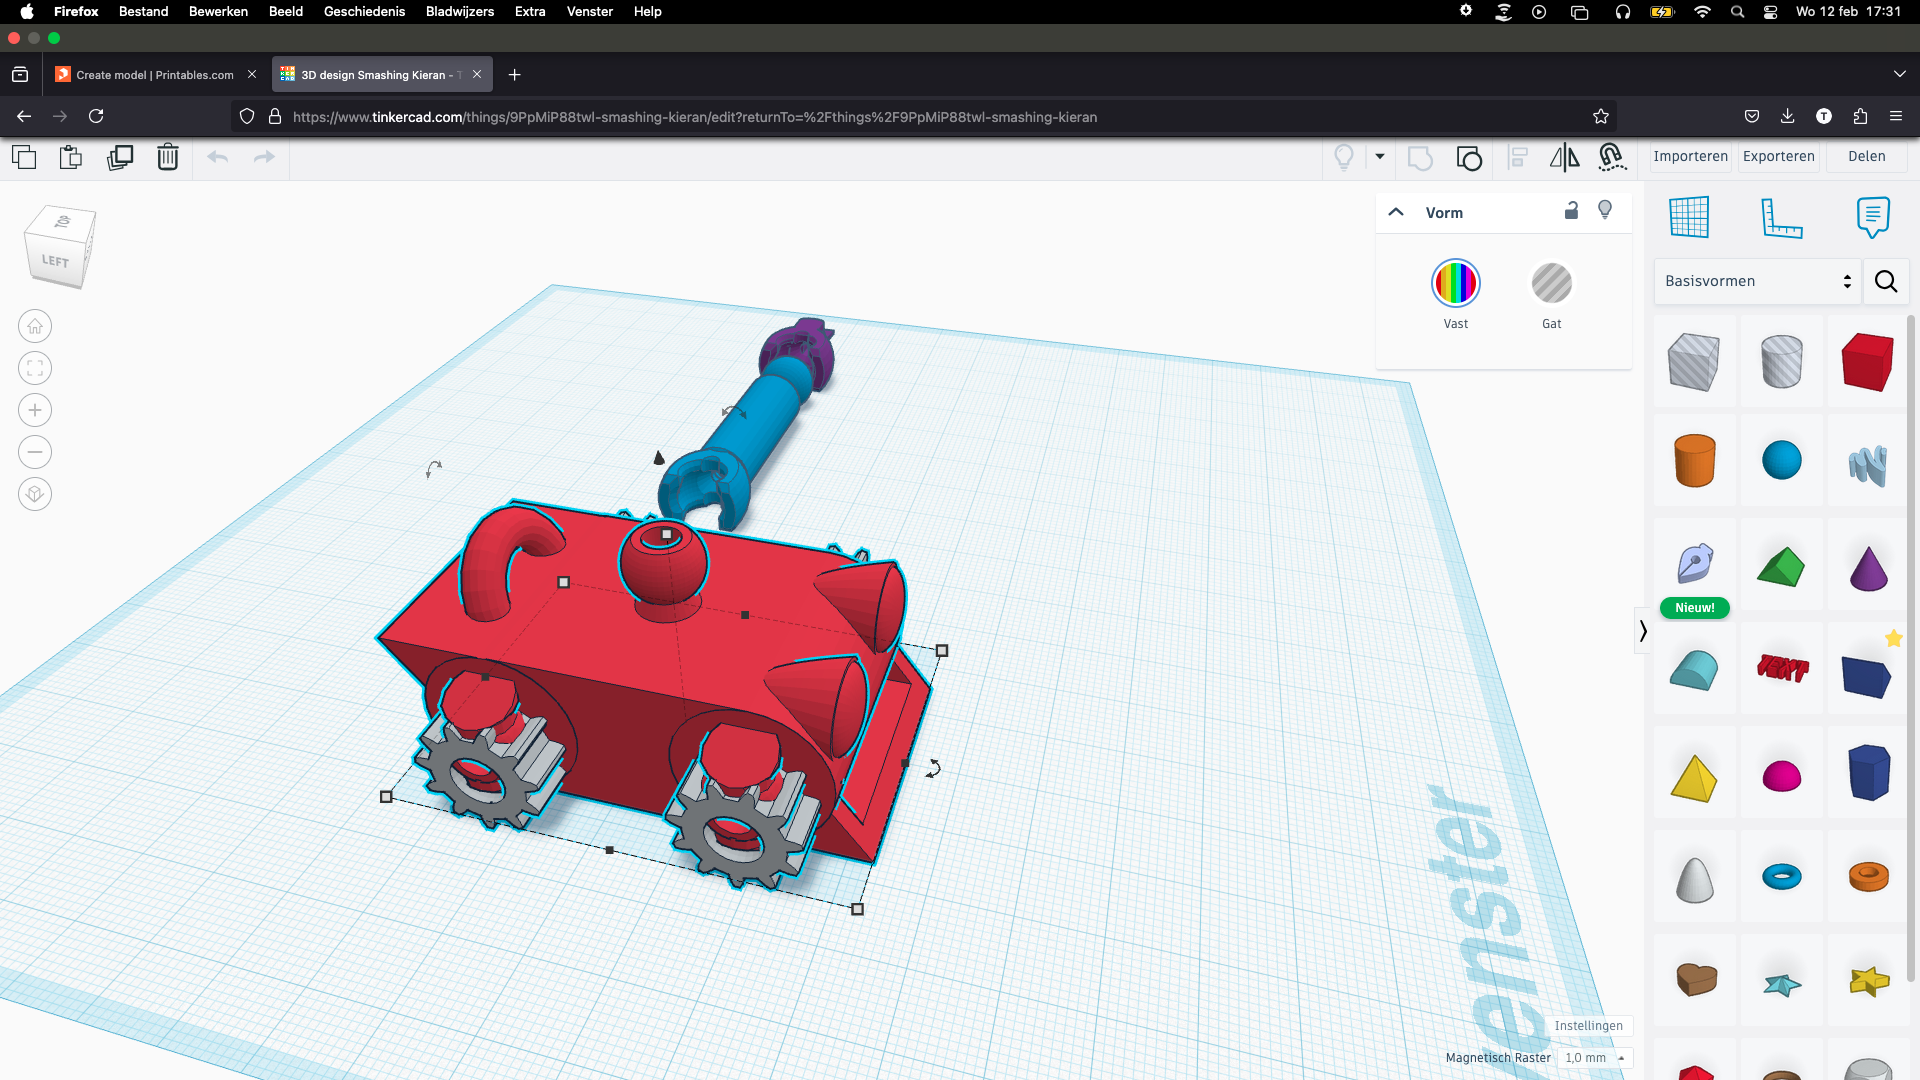Click the Importeren button
Image resolution: width=1920 pixels, height=1080 pixels.
click(1690, 157)
